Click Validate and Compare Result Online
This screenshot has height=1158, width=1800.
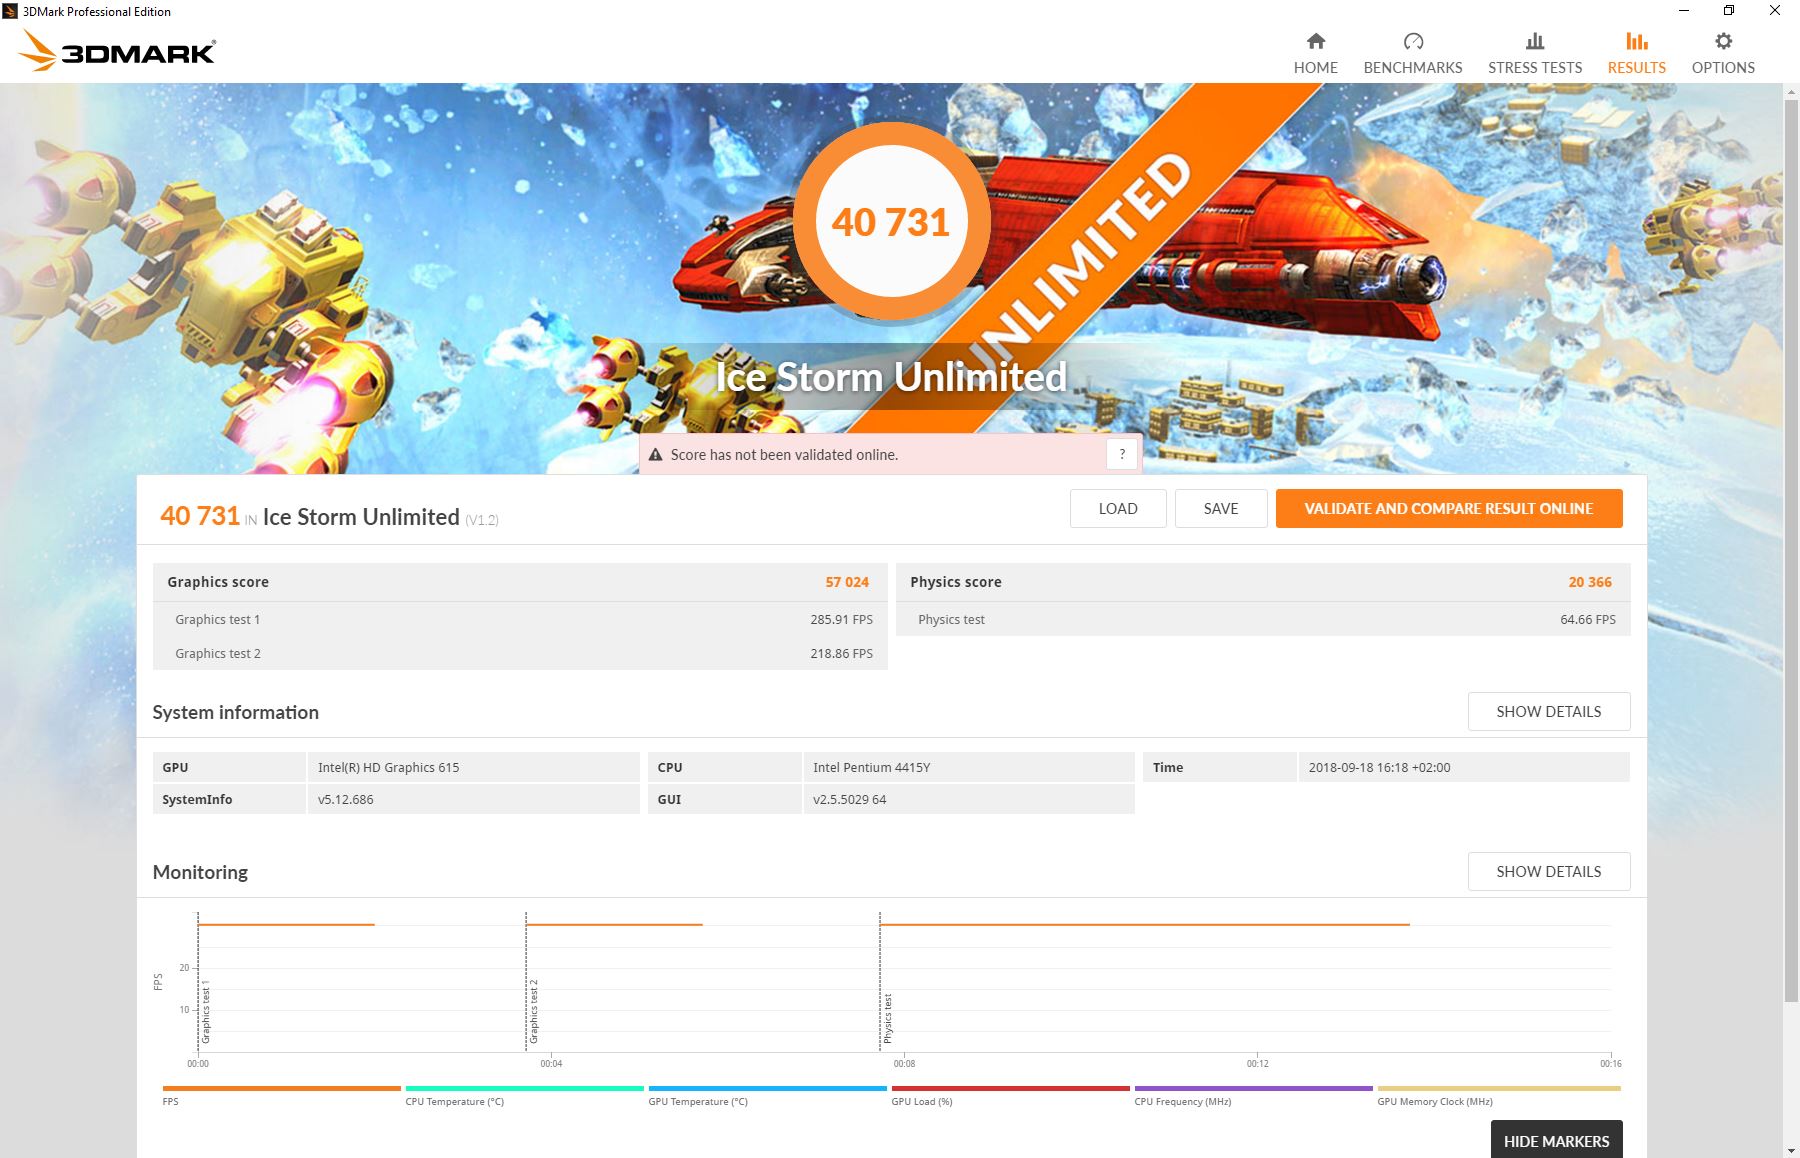click(1448, 508)
